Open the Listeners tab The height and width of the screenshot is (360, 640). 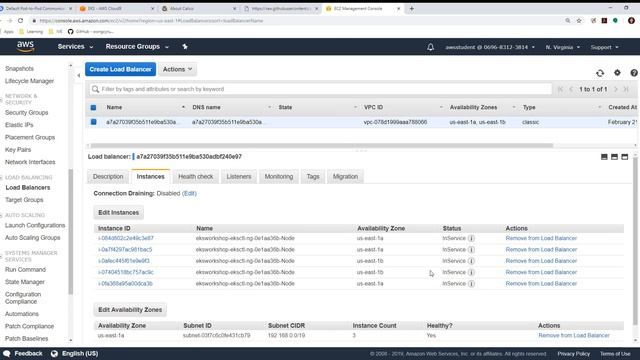[239, 177]
